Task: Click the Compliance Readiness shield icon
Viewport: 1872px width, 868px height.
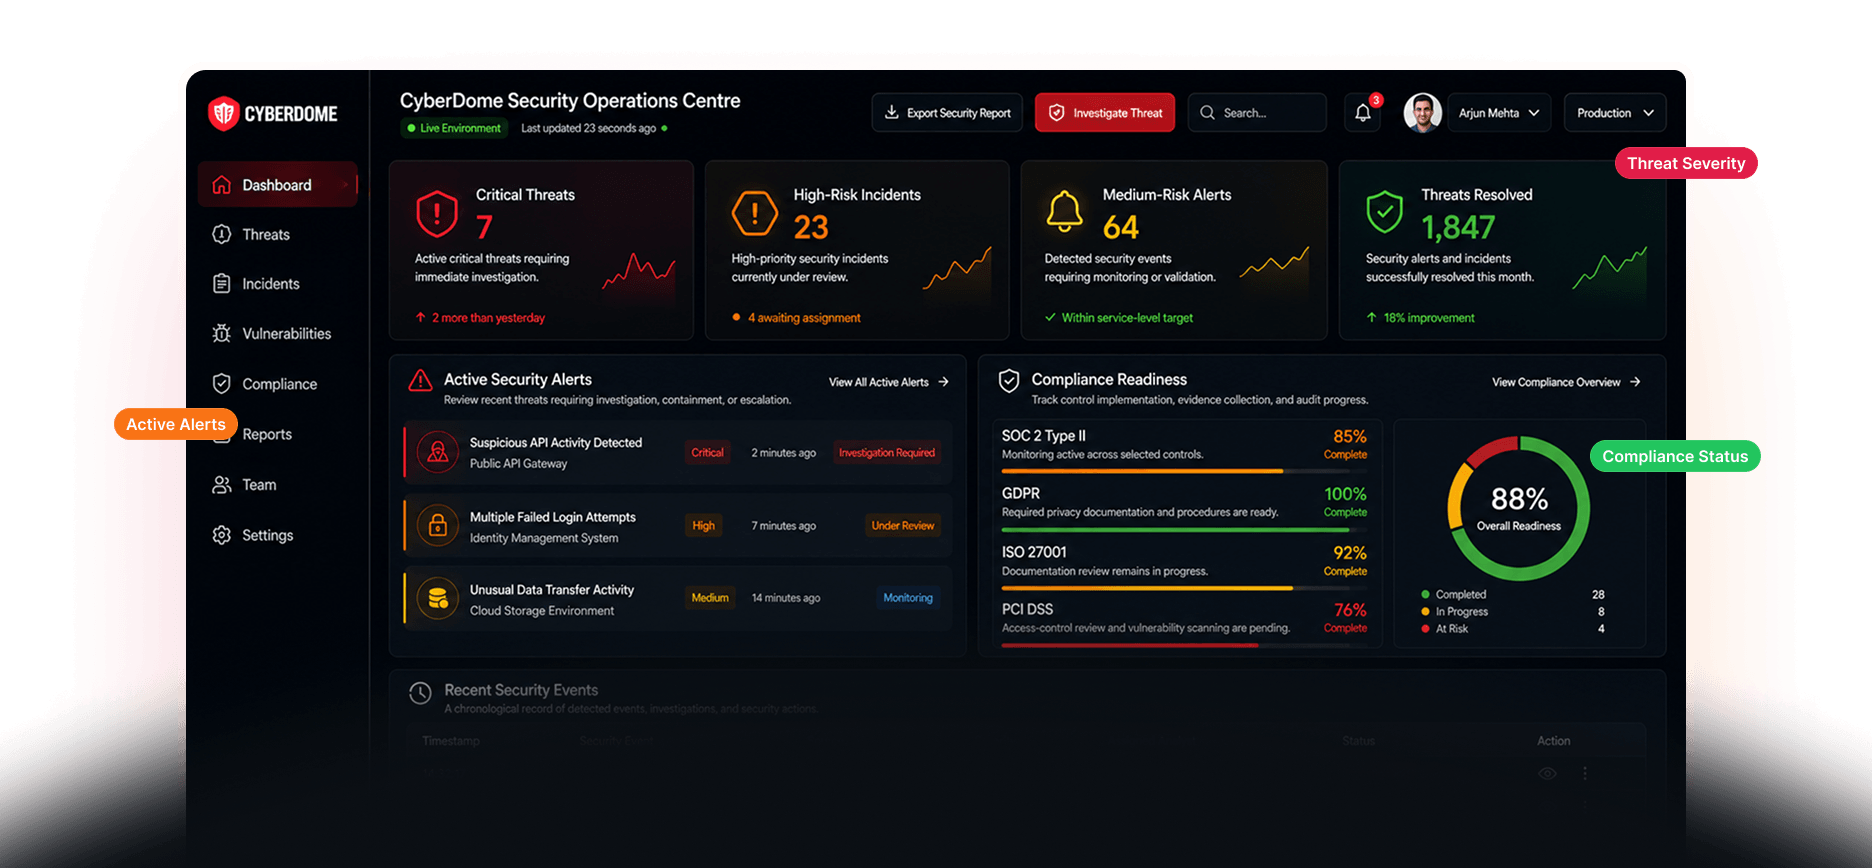Action: coord(1009,381)
